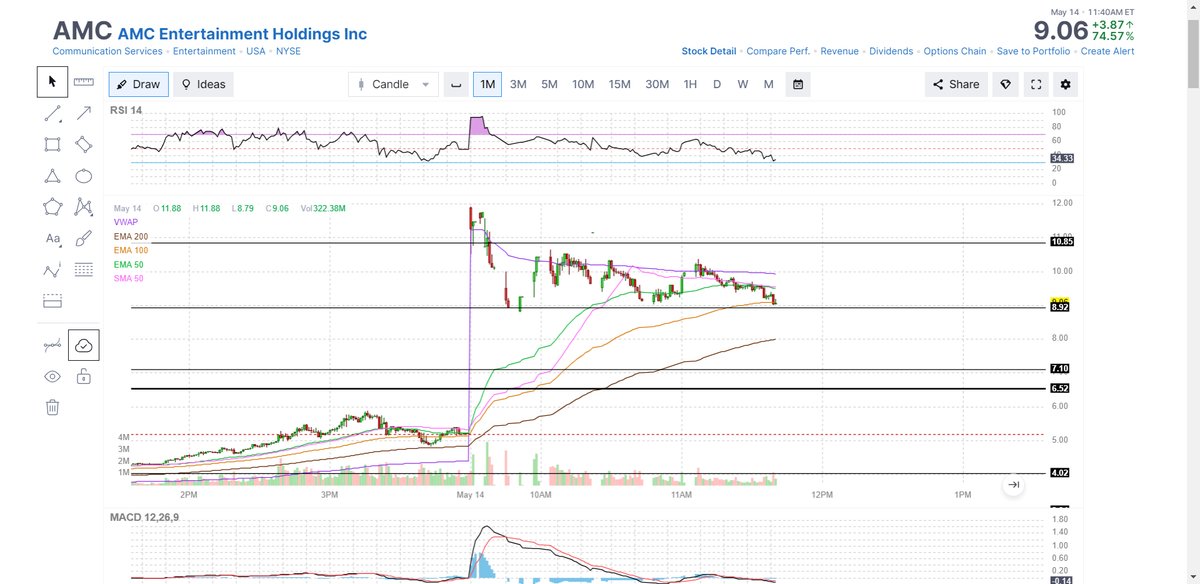The height and width of the screenshot is (584, 1200).
Task: Open the Entertainment industry link
Action: coord(204,51)
